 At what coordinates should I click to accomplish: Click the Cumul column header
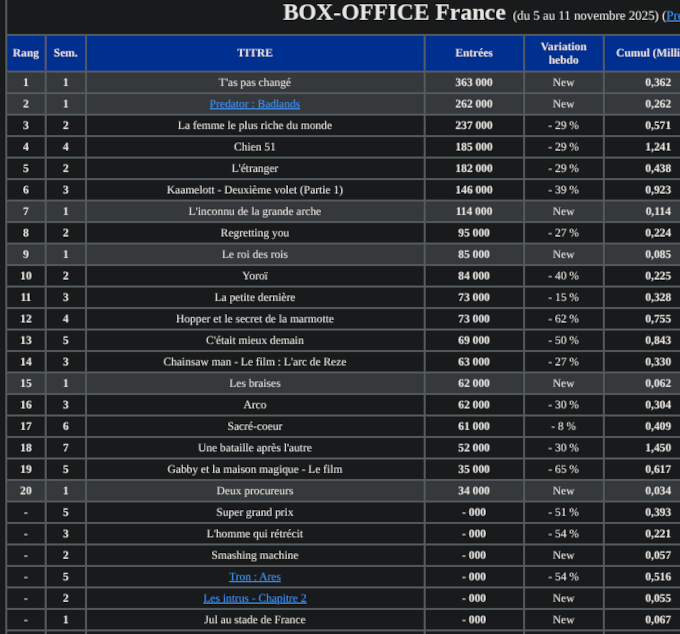pos(645,53)
